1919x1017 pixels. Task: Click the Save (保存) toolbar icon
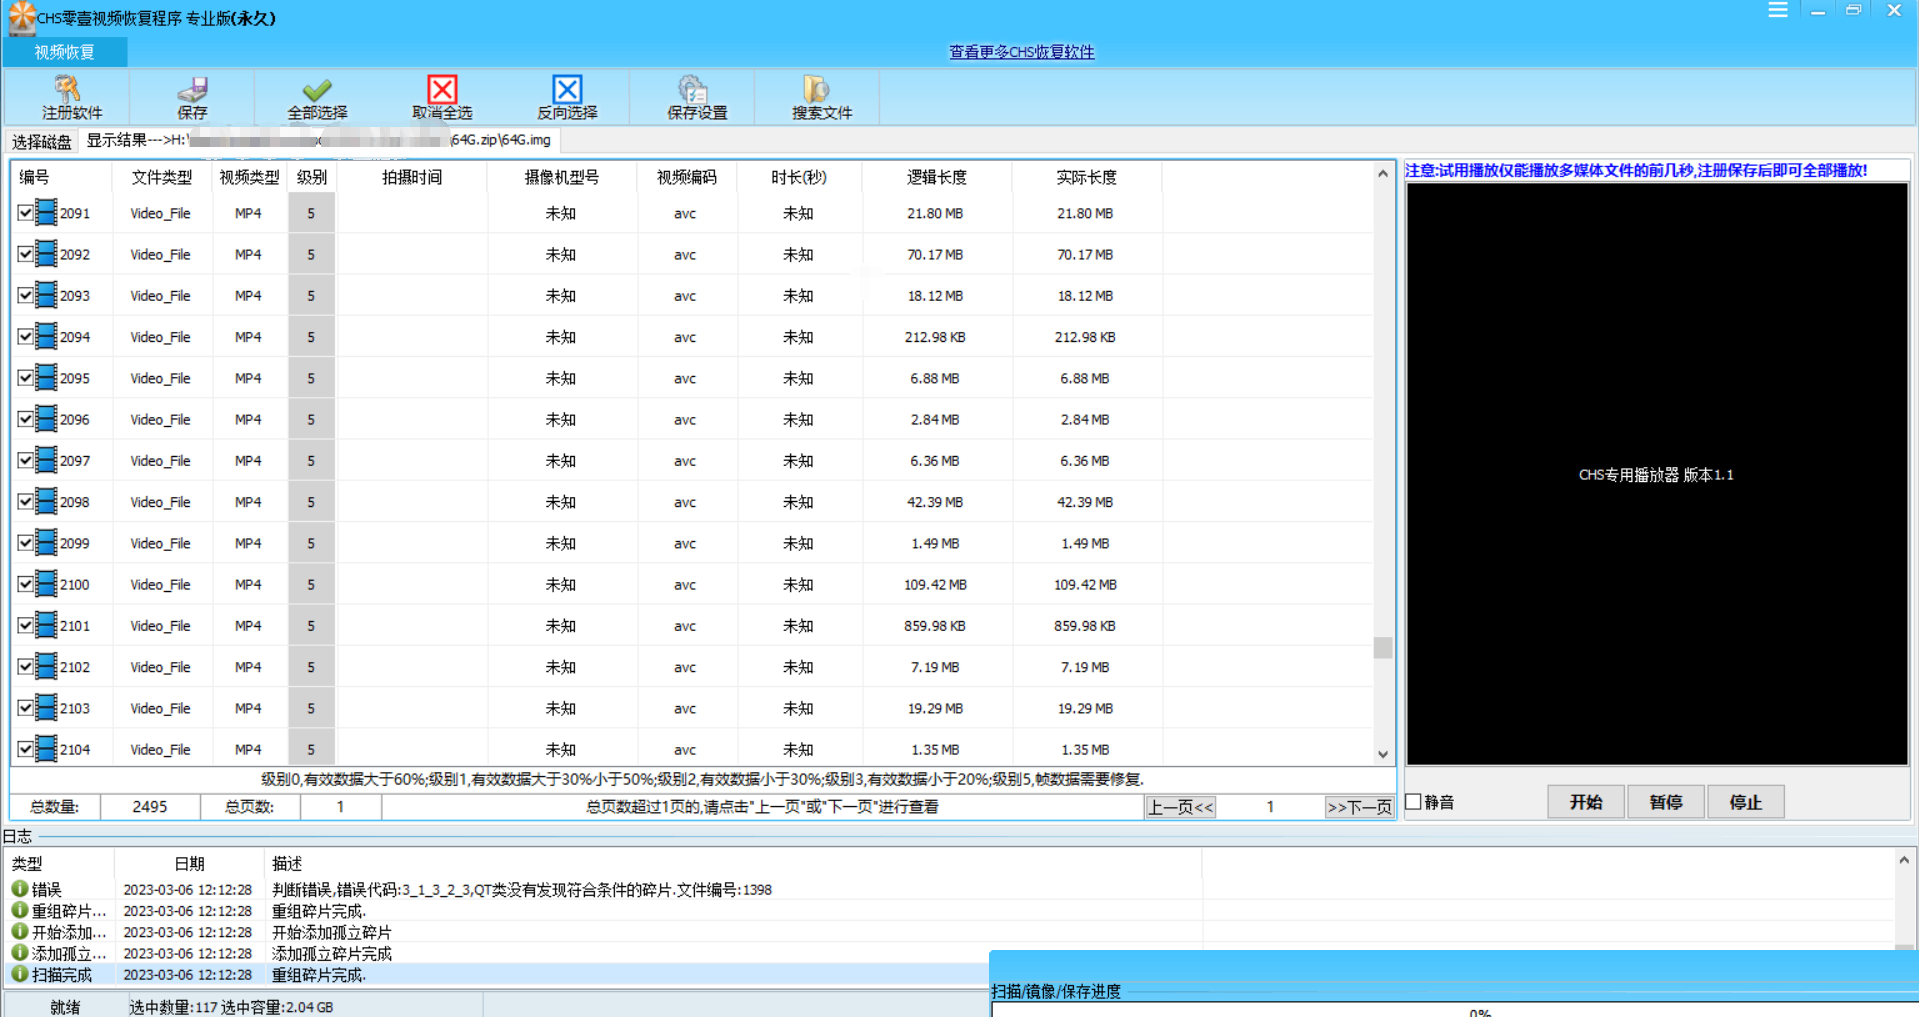(x=192, y=89)
